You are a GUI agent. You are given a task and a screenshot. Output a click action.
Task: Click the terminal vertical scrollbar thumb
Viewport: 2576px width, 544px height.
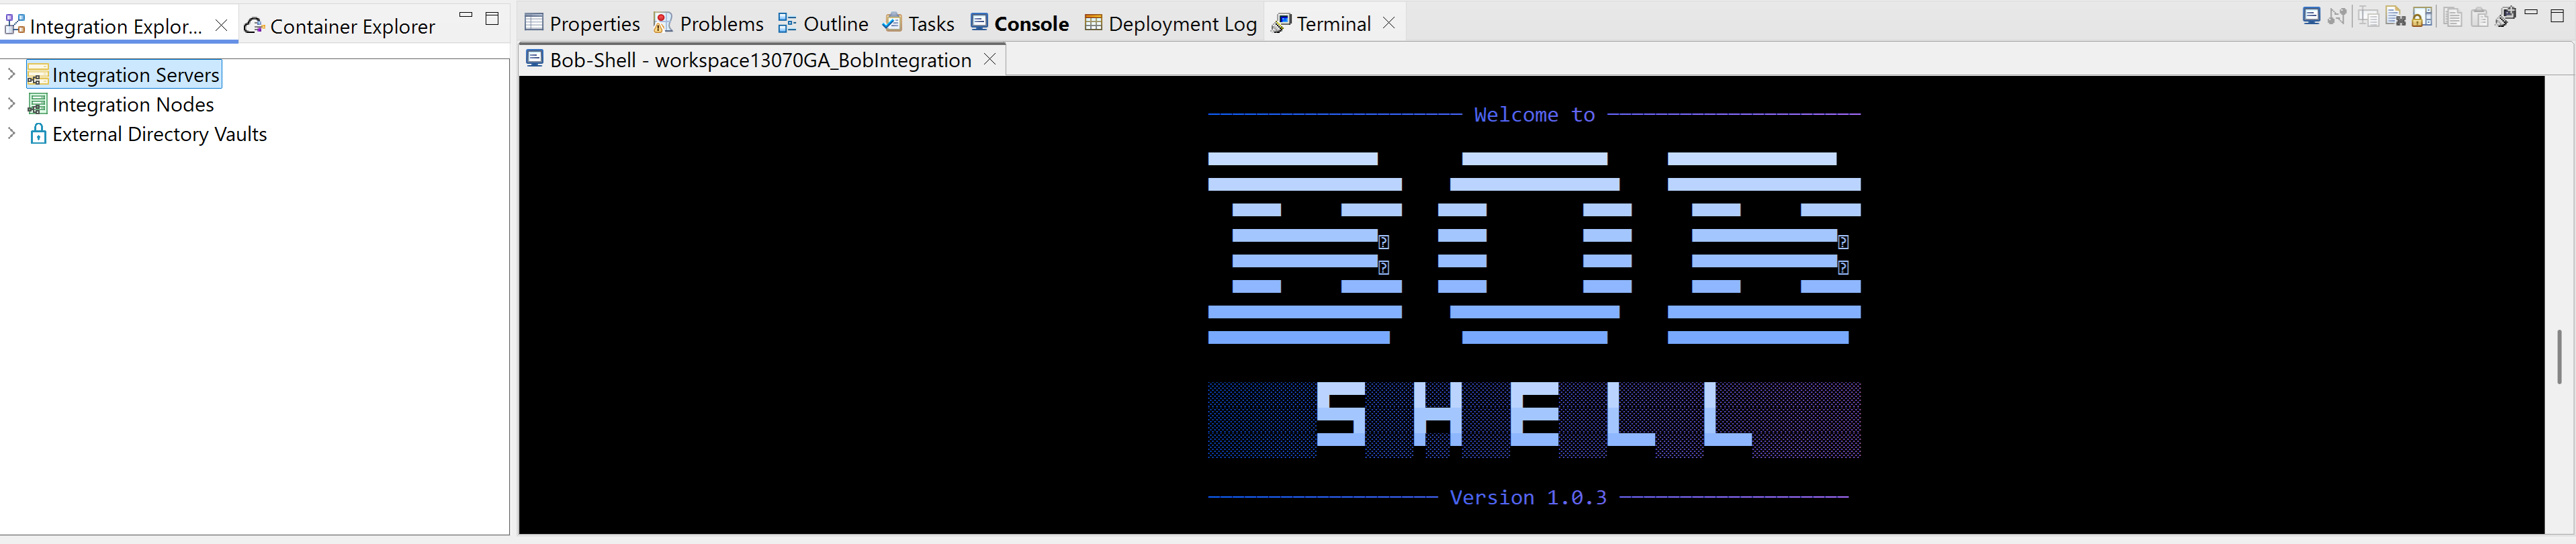click(2560, 356)
